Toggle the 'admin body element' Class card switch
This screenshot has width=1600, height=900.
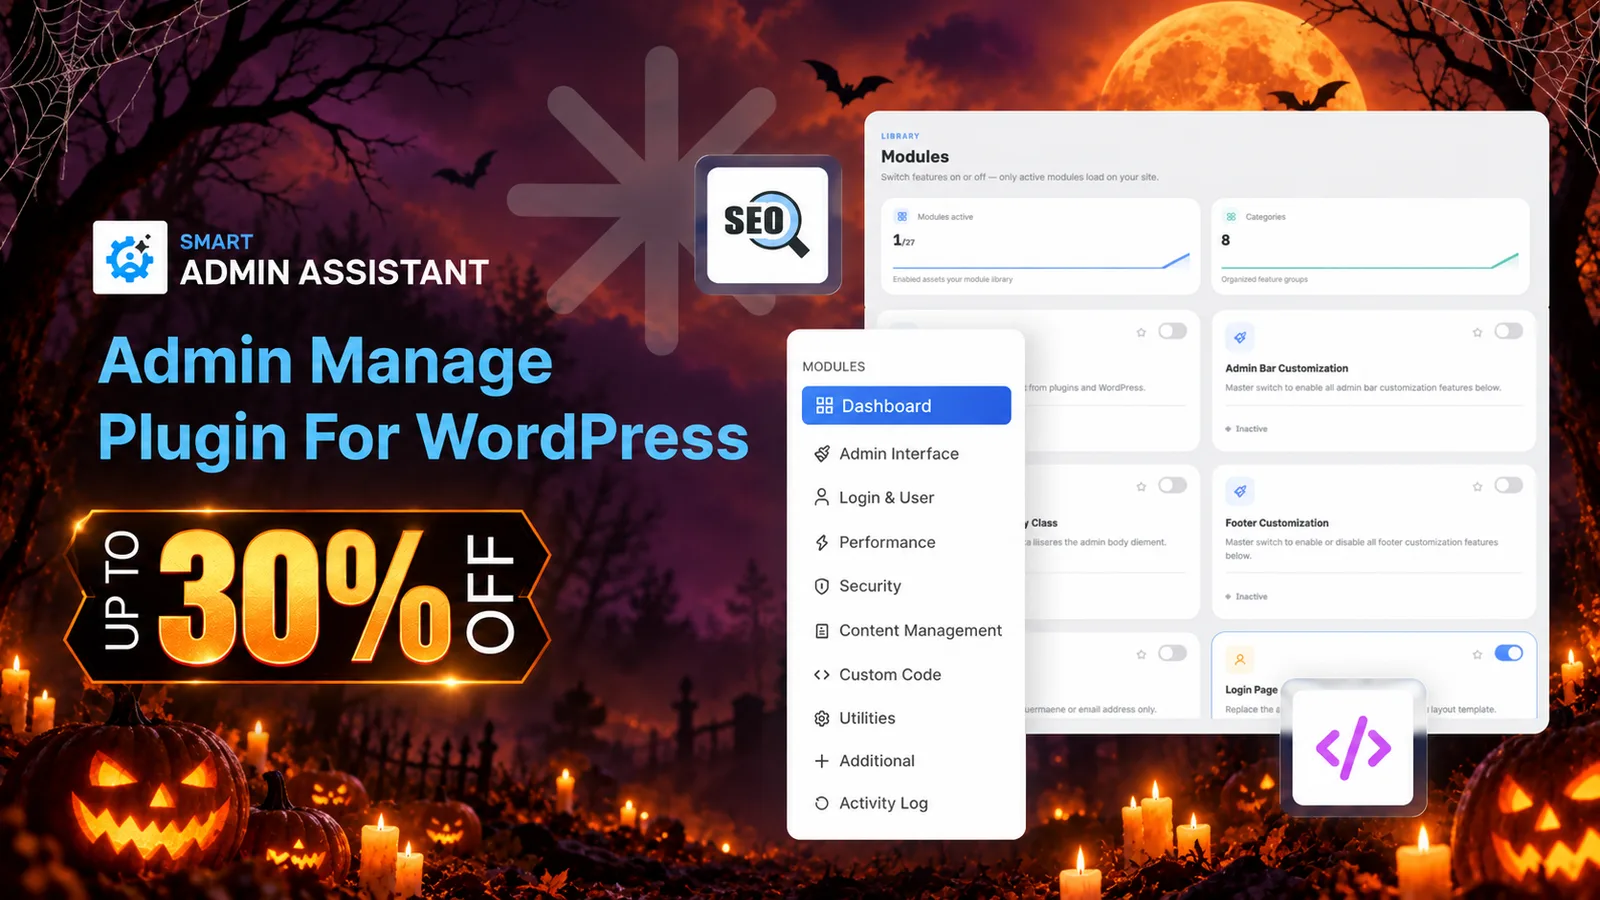[1172, 485]
